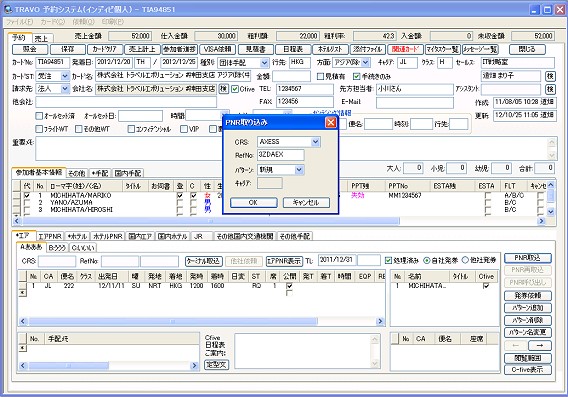Click the right arrow of the flight segment table scrollbar

[x=380, y=321]
